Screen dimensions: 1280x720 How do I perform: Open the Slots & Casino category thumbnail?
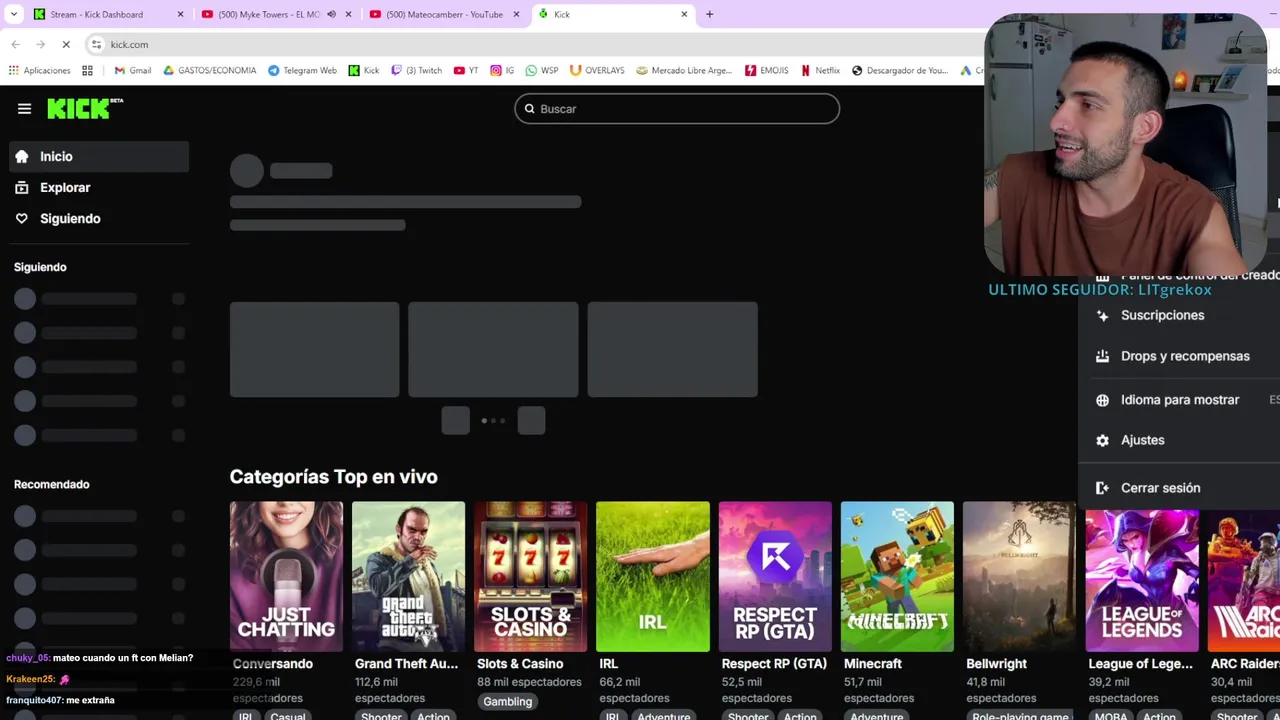(x=530, y=577)
